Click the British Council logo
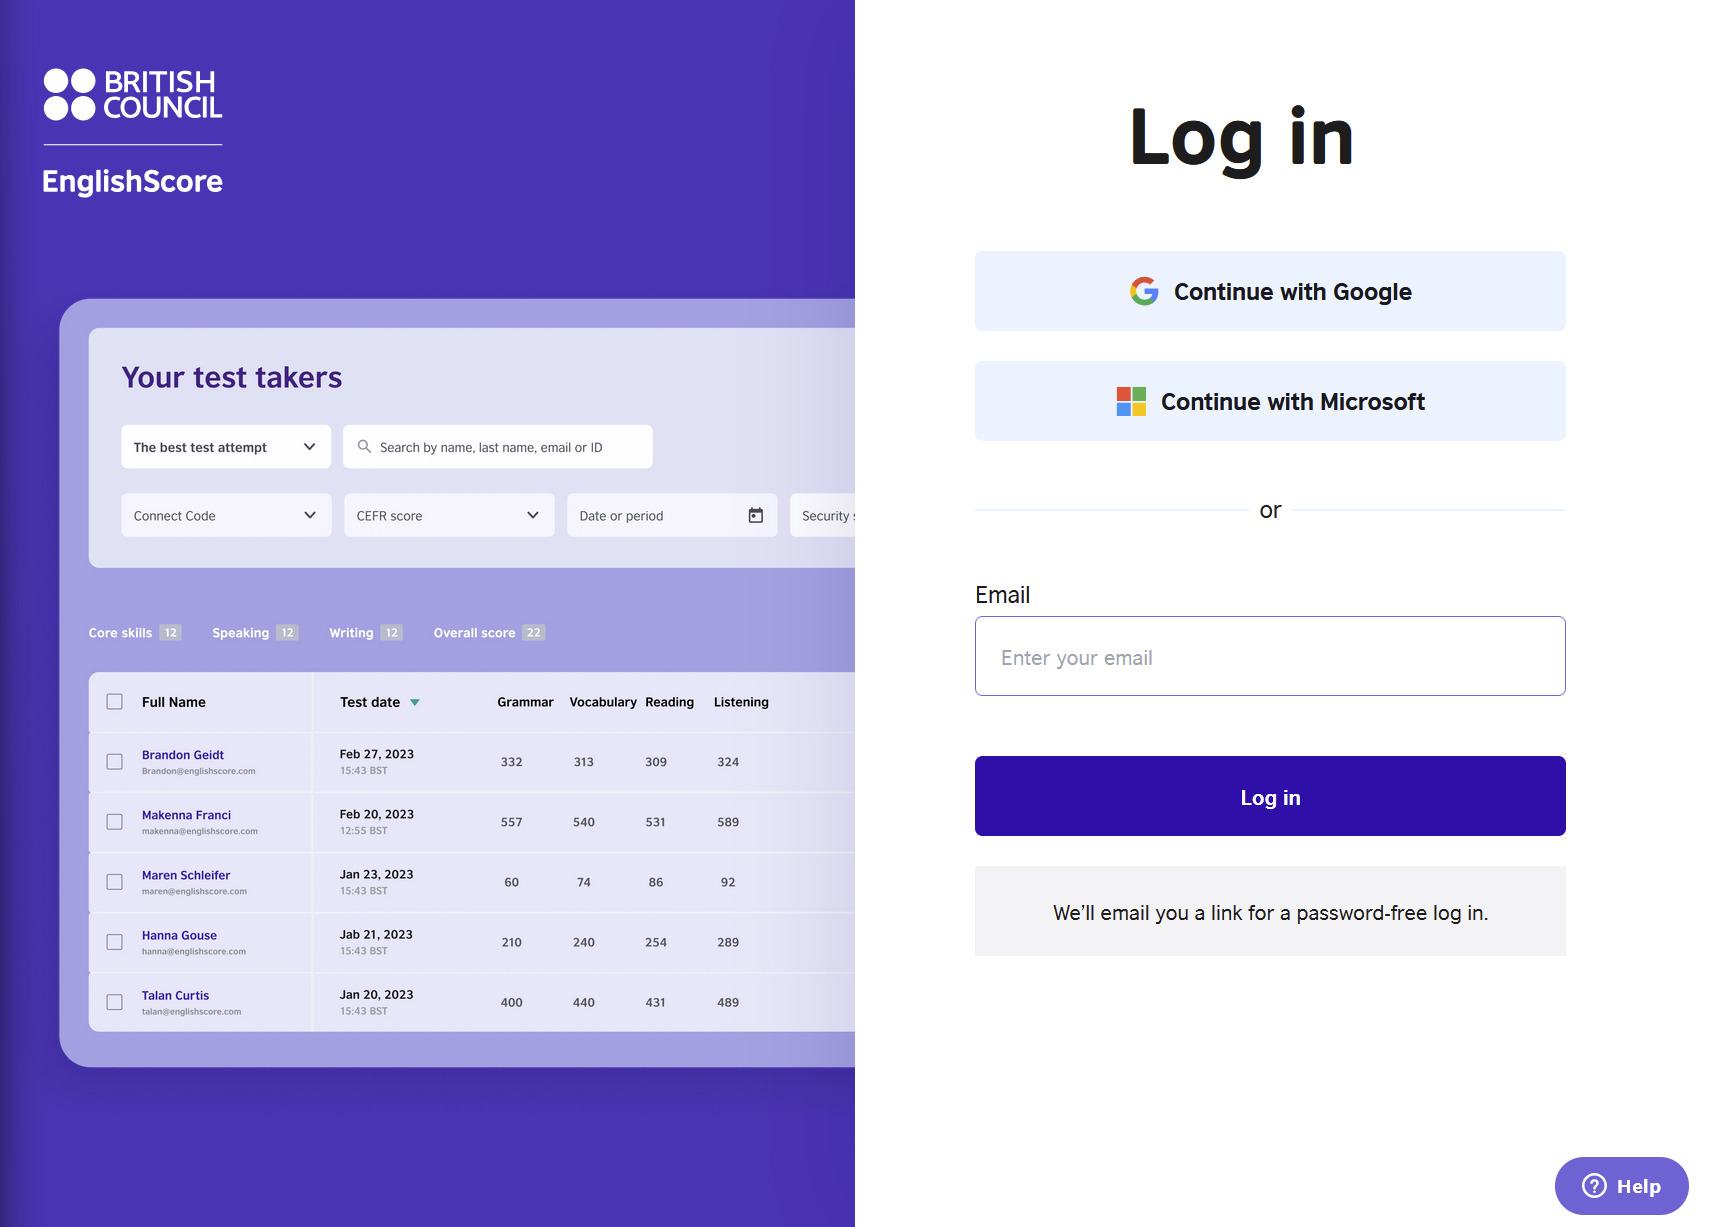This screenshot has width=1713, height=1227. pyautogui.click(x=133, y=95)
